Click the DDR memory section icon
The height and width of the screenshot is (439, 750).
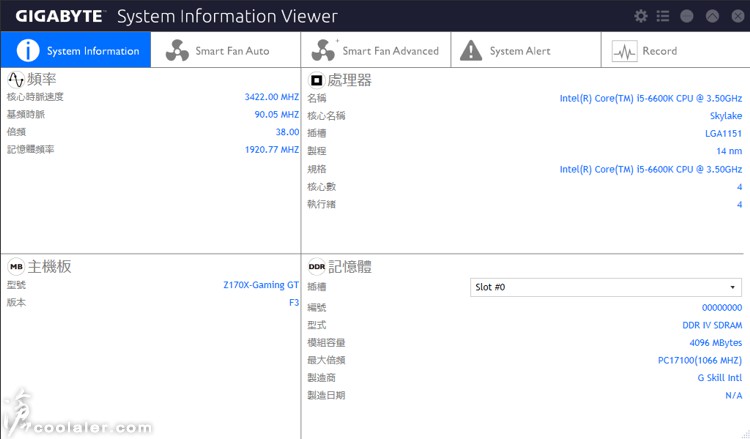coord(317,267)
